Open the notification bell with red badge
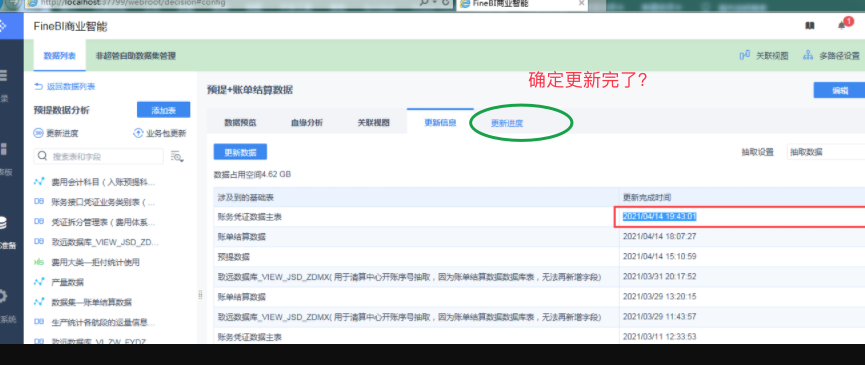 click(843, 25)
